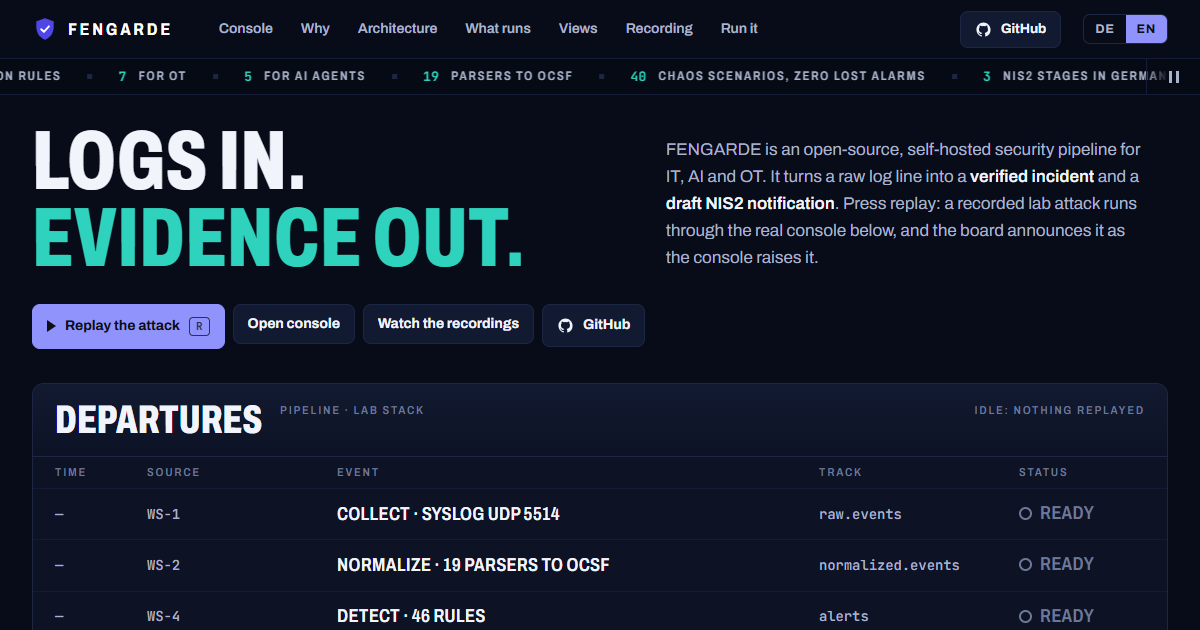Click the GitHub octocat icon in header
Image resolution: width=1200 pixels, height=630 pixels.
pyautogui.click(x=983, y=29)
